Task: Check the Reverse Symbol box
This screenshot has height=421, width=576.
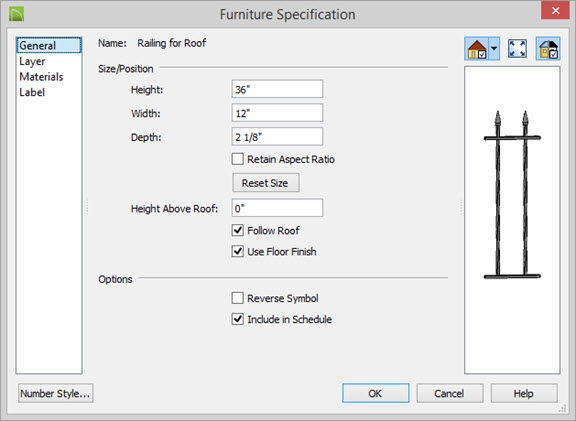Action: [x=238, y=298]
